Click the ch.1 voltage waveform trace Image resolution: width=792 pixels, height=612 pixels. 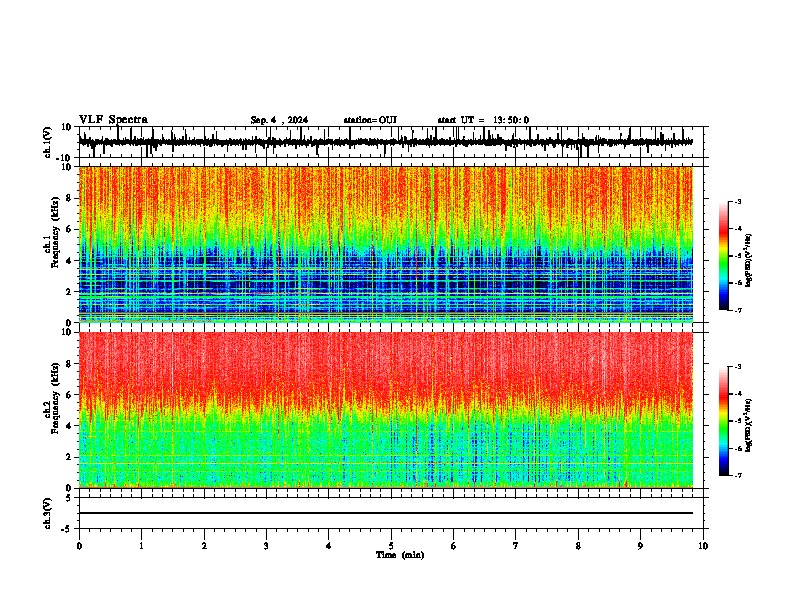[386, 142]
